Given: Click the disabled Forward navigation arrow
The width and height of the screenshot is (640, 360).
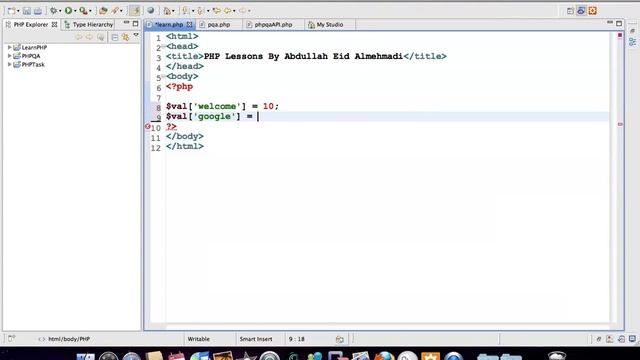Looking at the screenshot, I should click(242, 11).
